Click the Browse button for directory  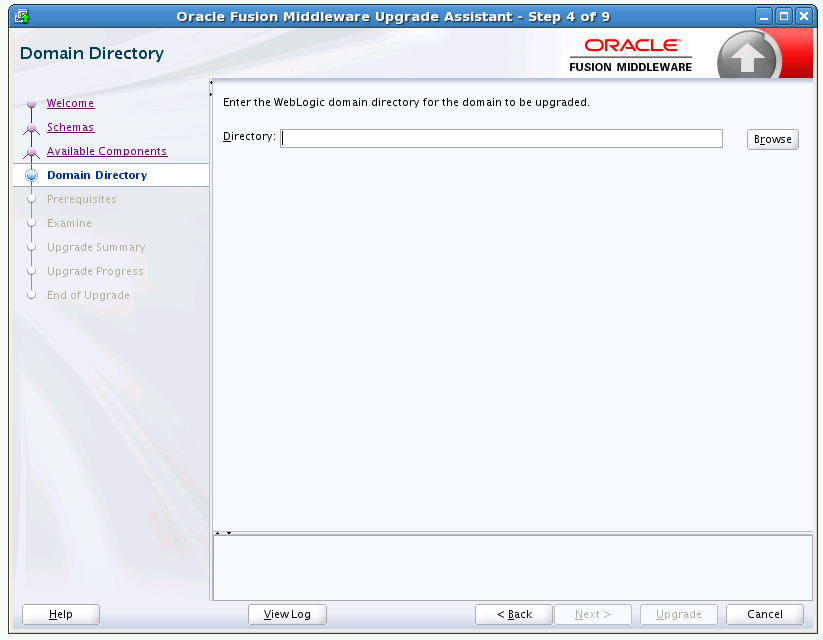point(773,139)
